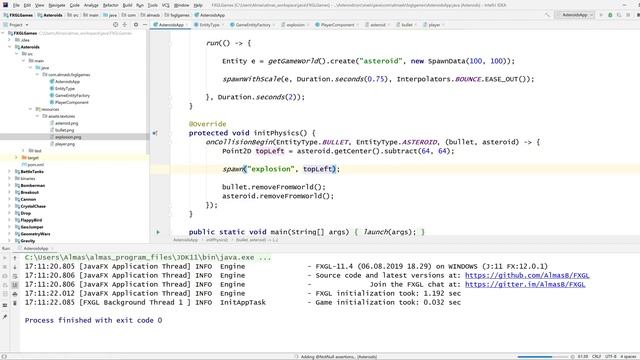Click the Run play icon beside AsteroidsApp configuration
The width and height of the screenshot is (640, 360).
(x=601, y=15)
